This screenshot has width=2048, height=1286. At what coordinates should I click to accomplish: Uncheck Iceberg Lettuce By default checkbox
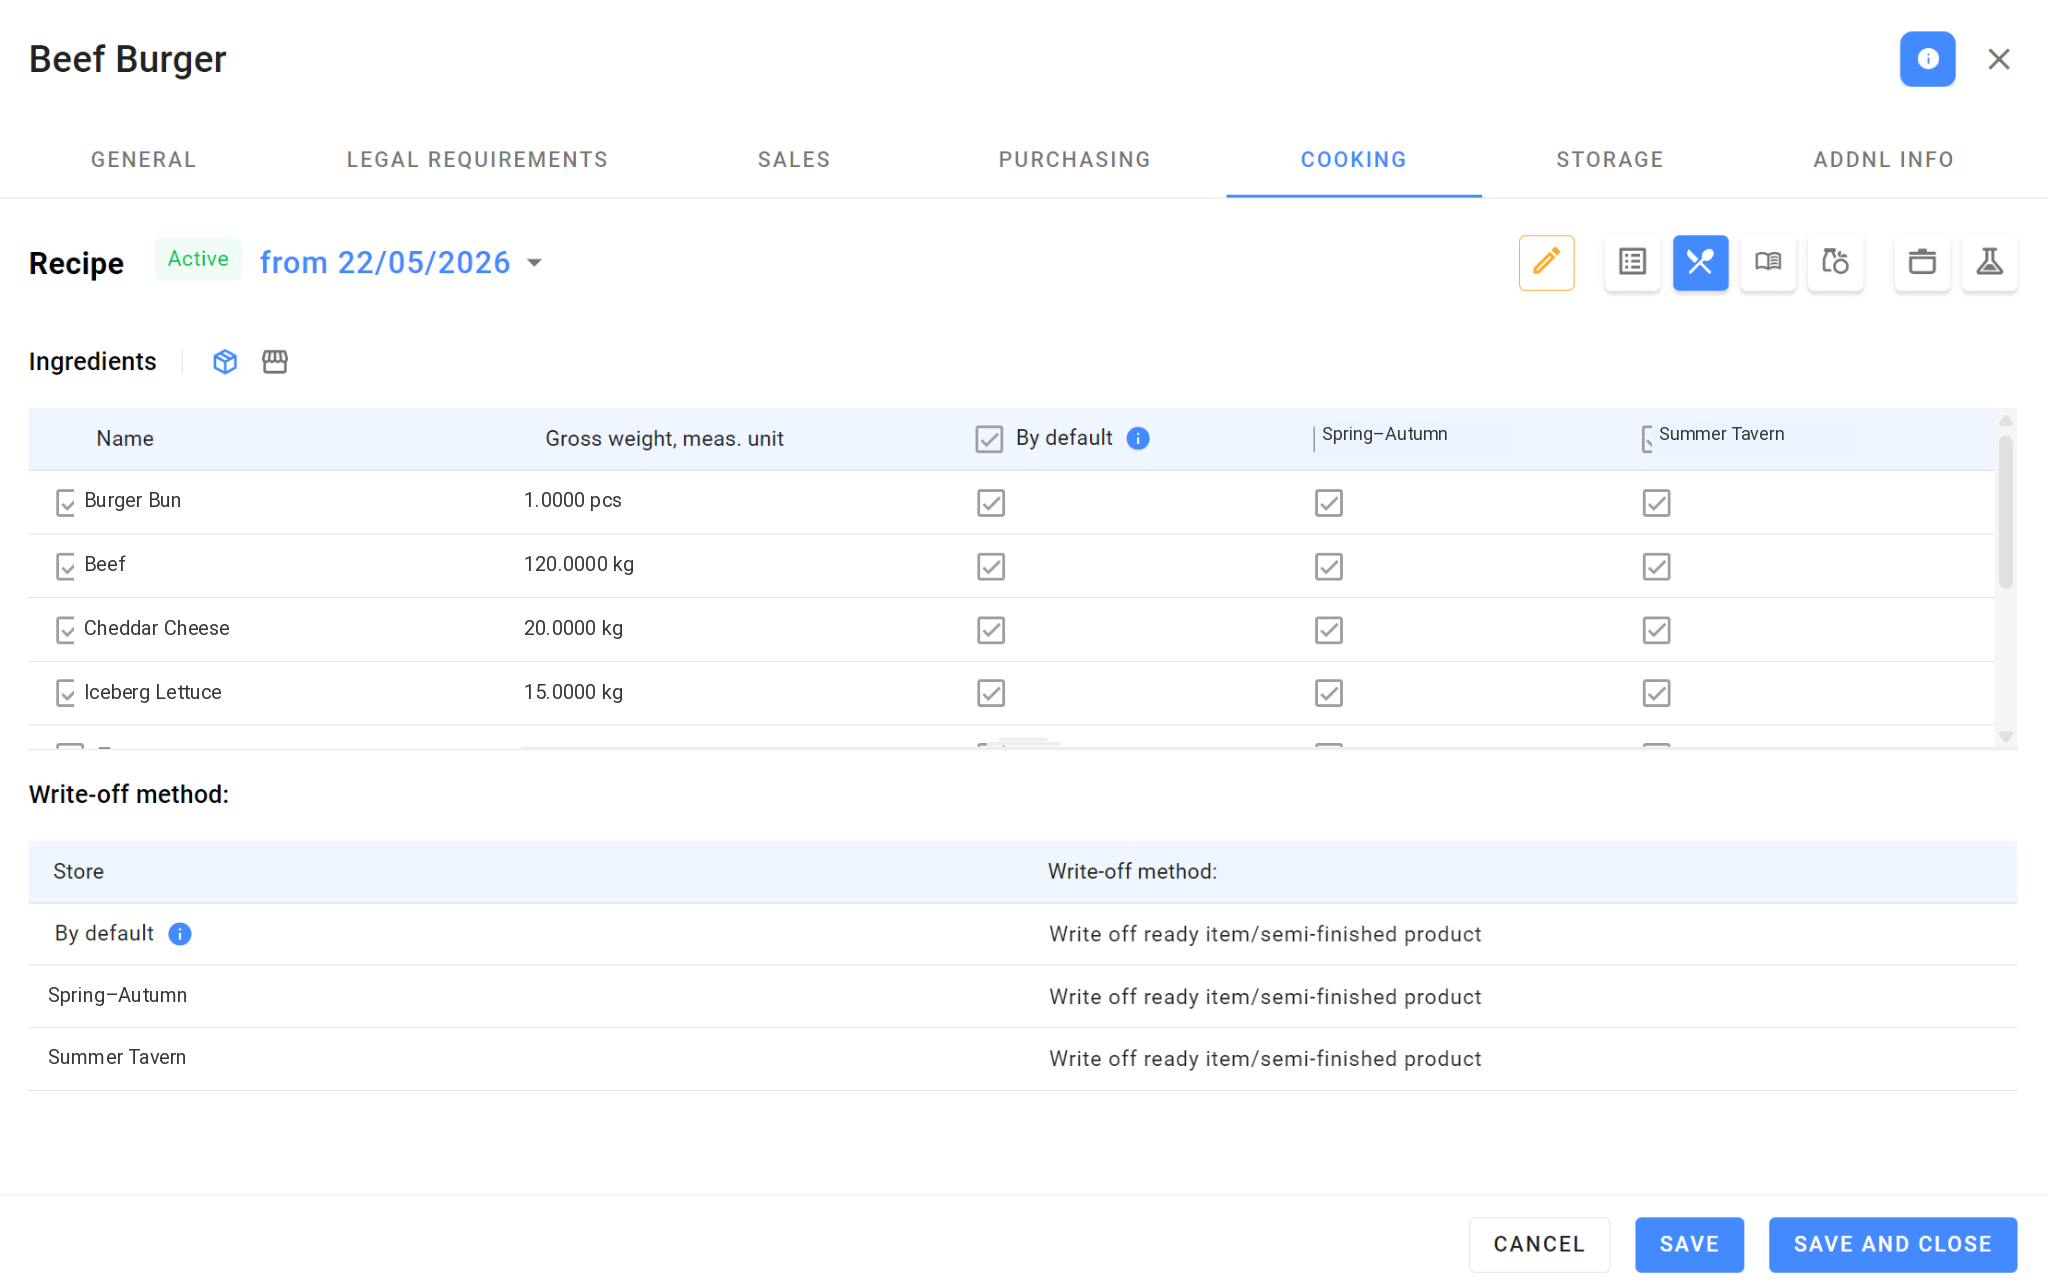tap(991, 693)
